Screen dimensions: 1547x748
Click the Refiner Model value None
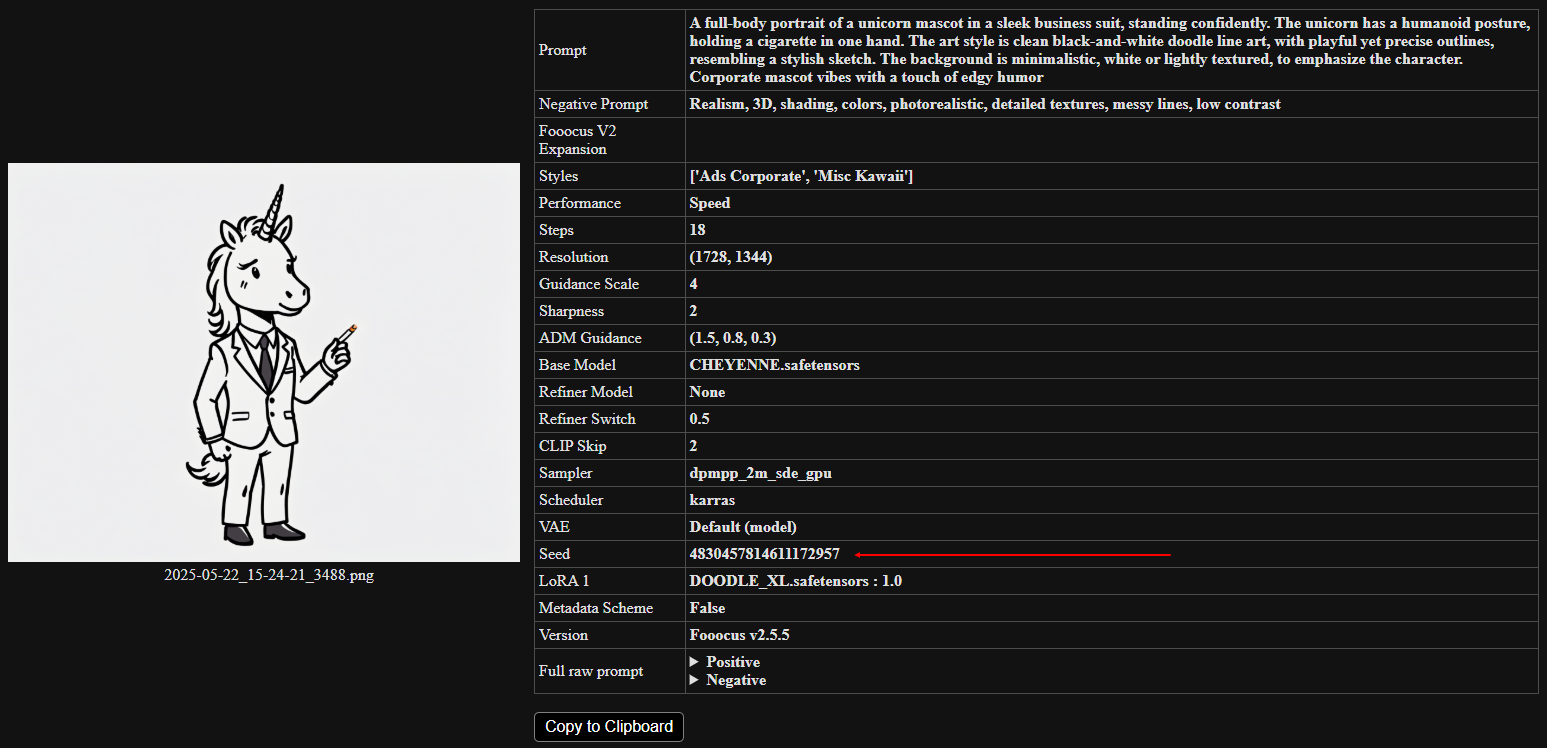[707, 392]
